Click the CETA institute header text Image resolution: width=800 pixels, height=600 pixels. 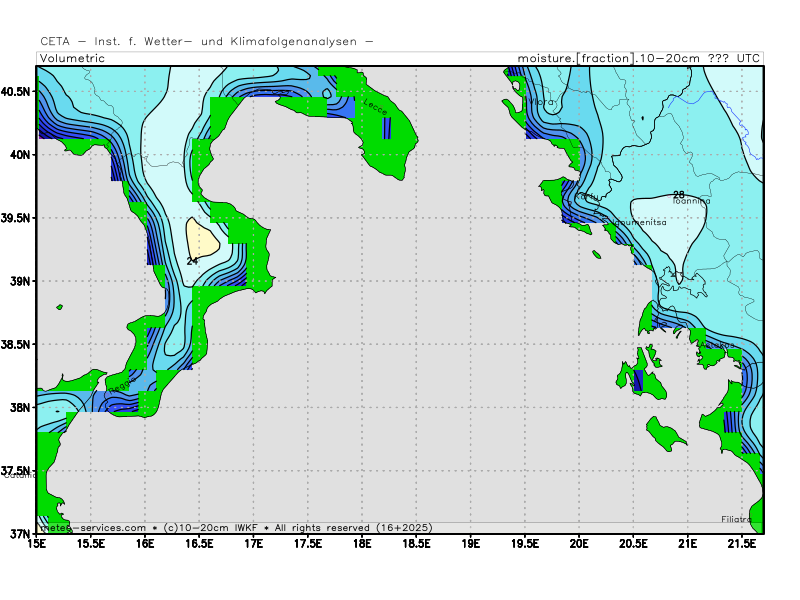tap(206, 42)
